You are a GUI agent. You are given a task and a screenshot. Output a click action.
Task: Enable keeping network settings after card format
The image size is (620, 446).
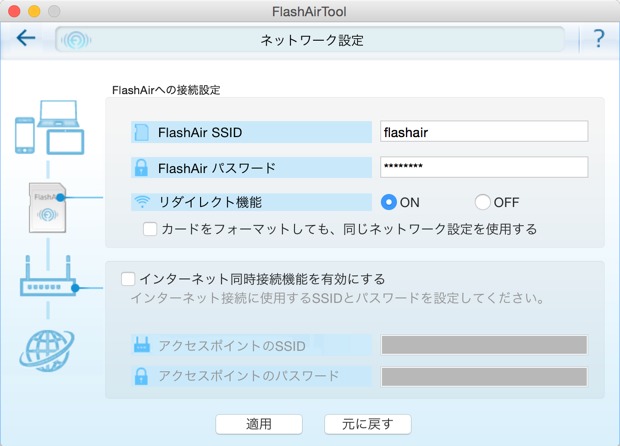point(150,229)
